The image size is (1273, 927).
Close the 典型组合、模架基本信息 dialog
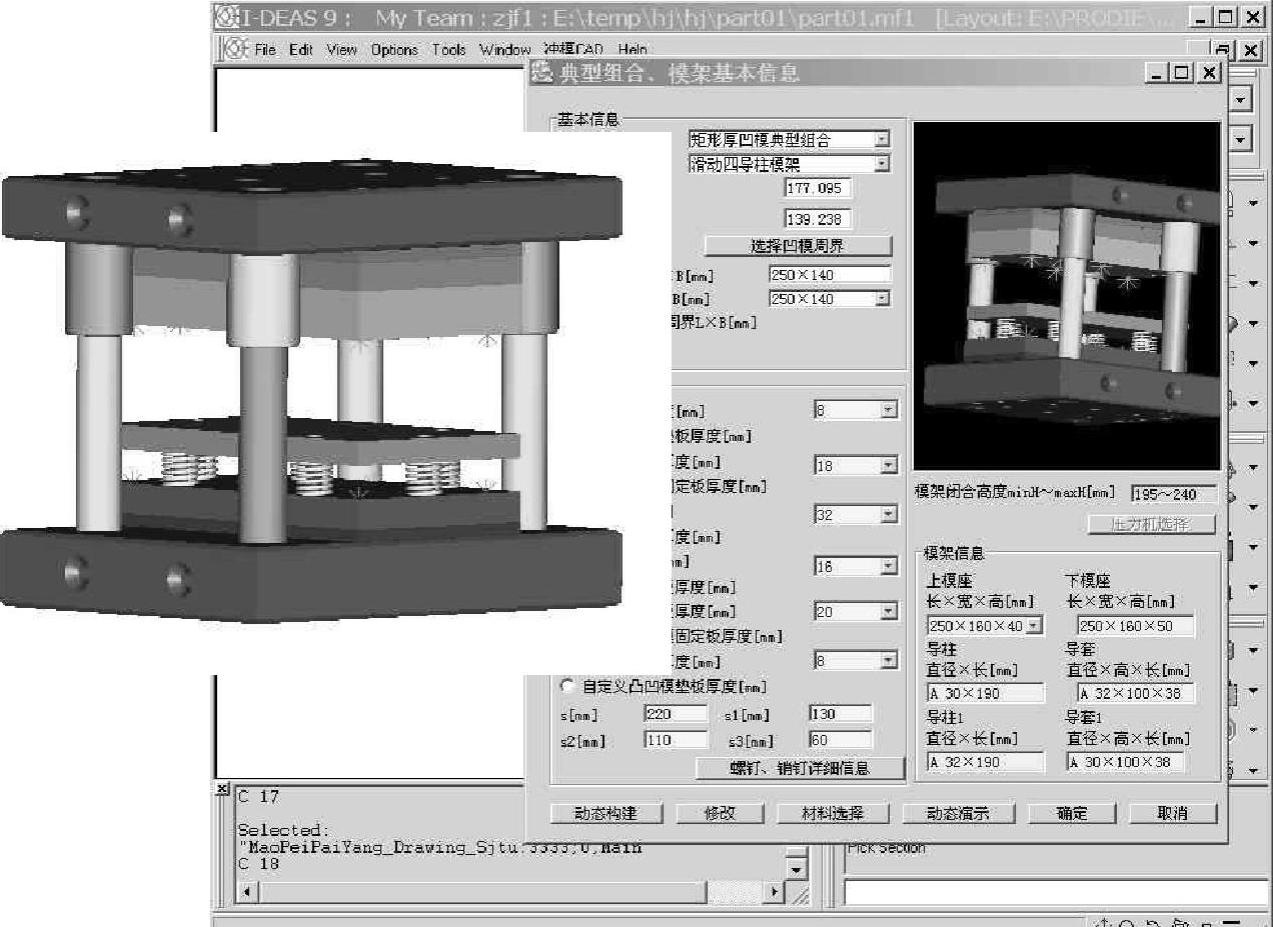tap(1210, 74)
